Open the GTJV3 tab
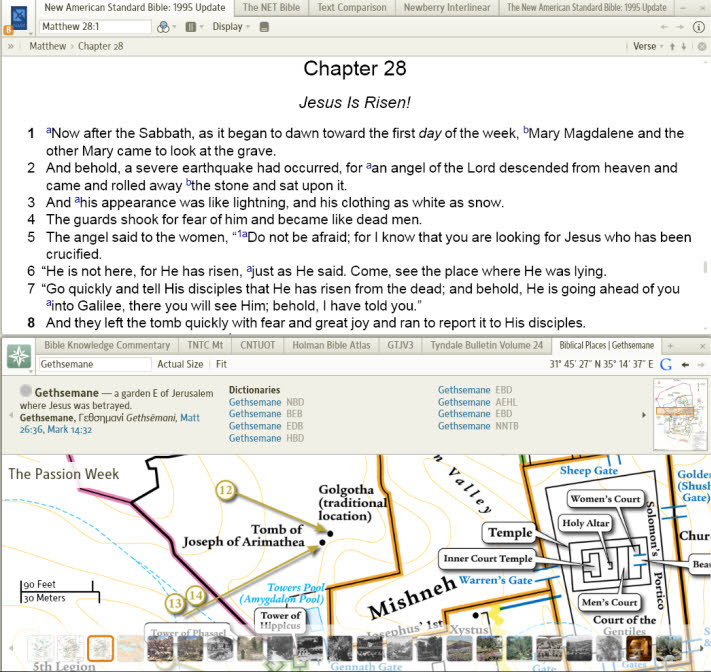 point(400,346)
